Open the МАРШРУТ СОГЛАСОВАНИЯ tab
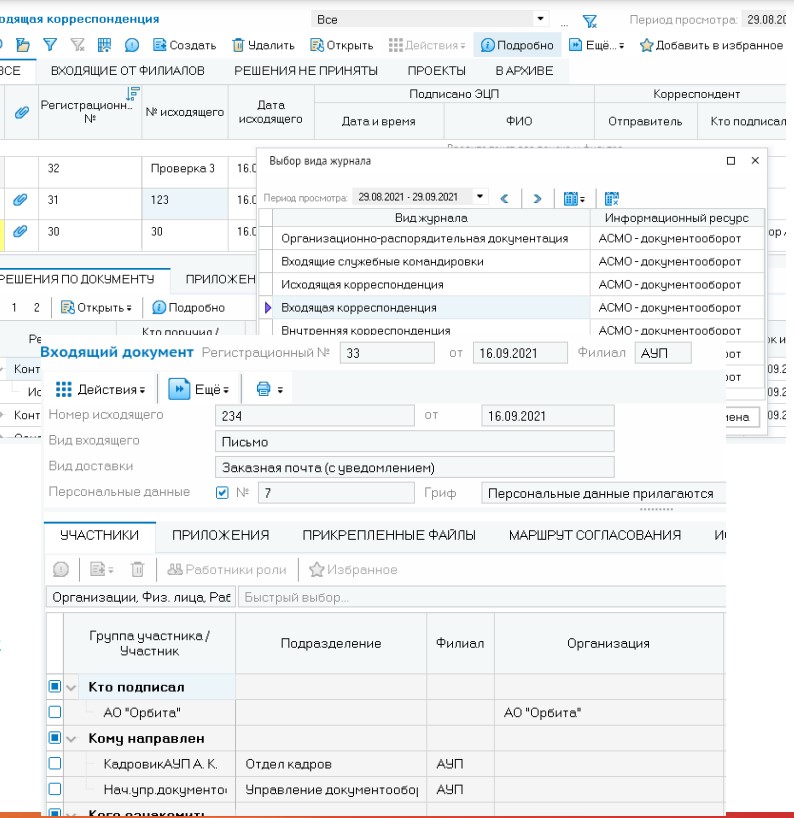794x818 pixels. point(595,535)
